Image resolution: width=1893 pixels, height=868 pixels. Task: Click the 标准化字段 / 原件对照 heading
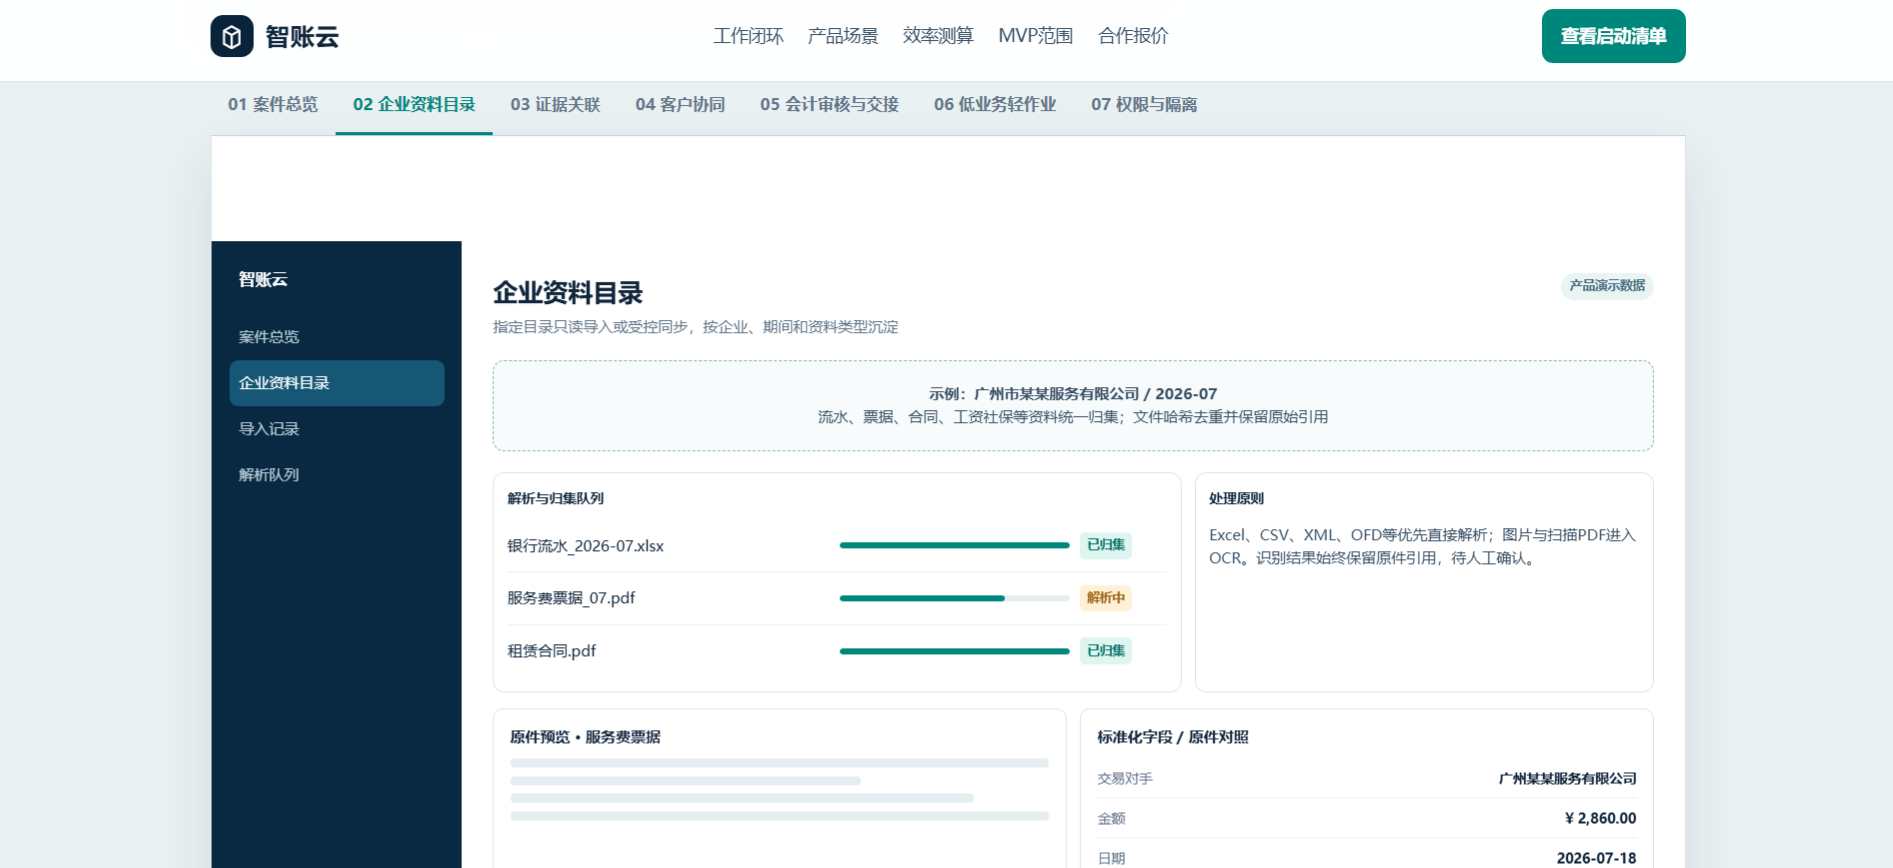[1173, 737]
